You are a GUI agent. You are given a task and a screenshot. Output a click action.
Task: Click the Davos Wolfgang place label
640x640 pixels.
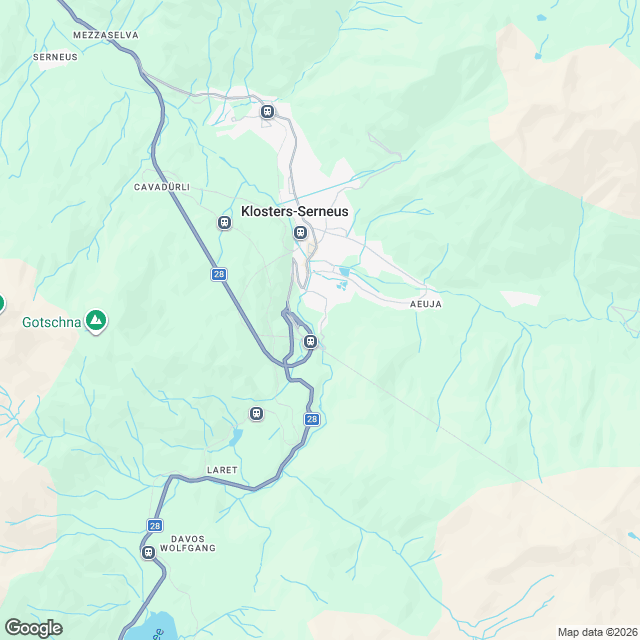pyautogui.click(x=188, y=544)
